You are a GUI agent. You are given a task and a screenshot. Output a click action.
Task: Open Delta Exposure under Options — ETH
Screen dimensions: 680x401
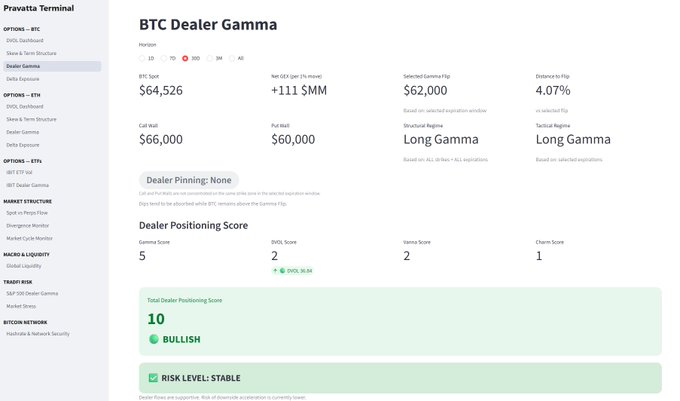point(23,145)
